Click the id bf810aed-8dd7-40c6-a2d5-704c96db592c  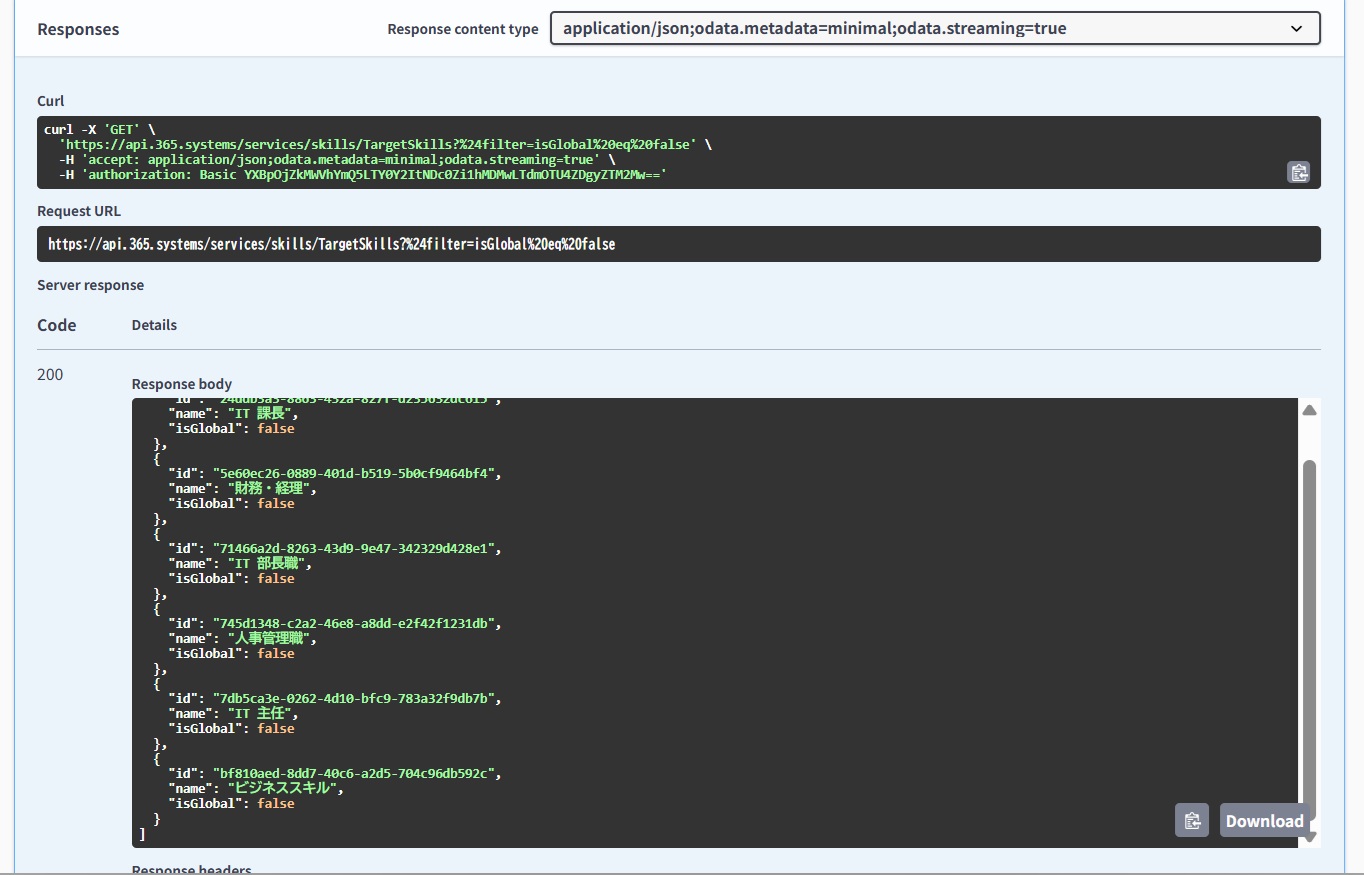click(x=354, y=773)
